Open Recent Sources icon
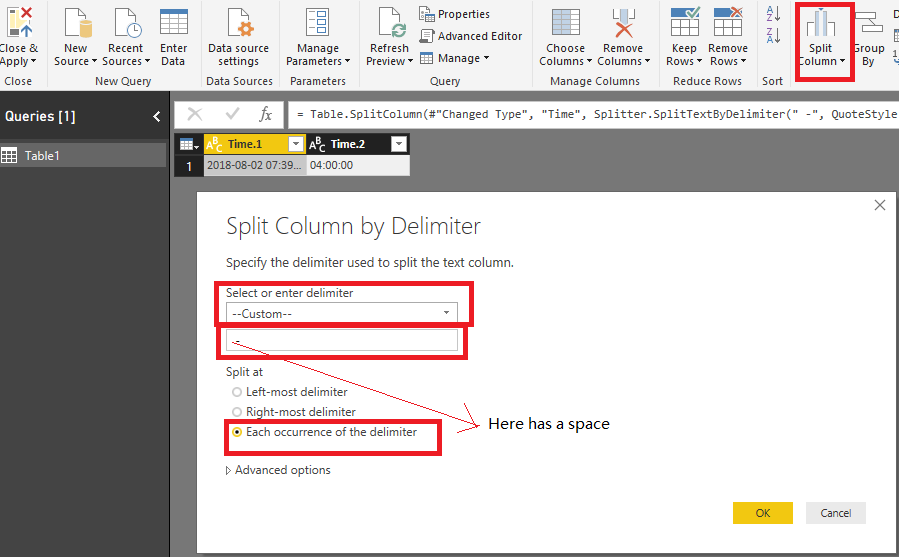The width and height of the screenshot is (899, 557). 127,22
